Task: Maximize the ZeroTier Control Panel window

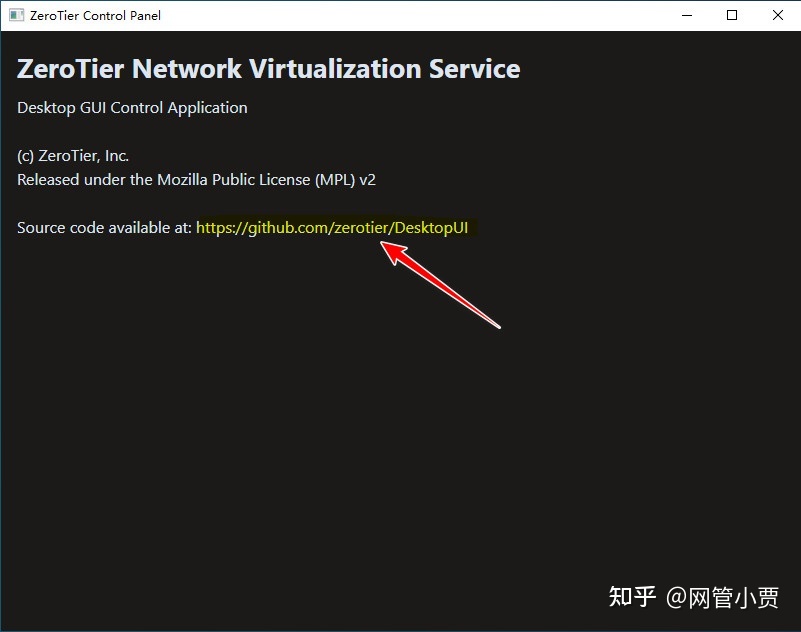Action: click(732, 15)
